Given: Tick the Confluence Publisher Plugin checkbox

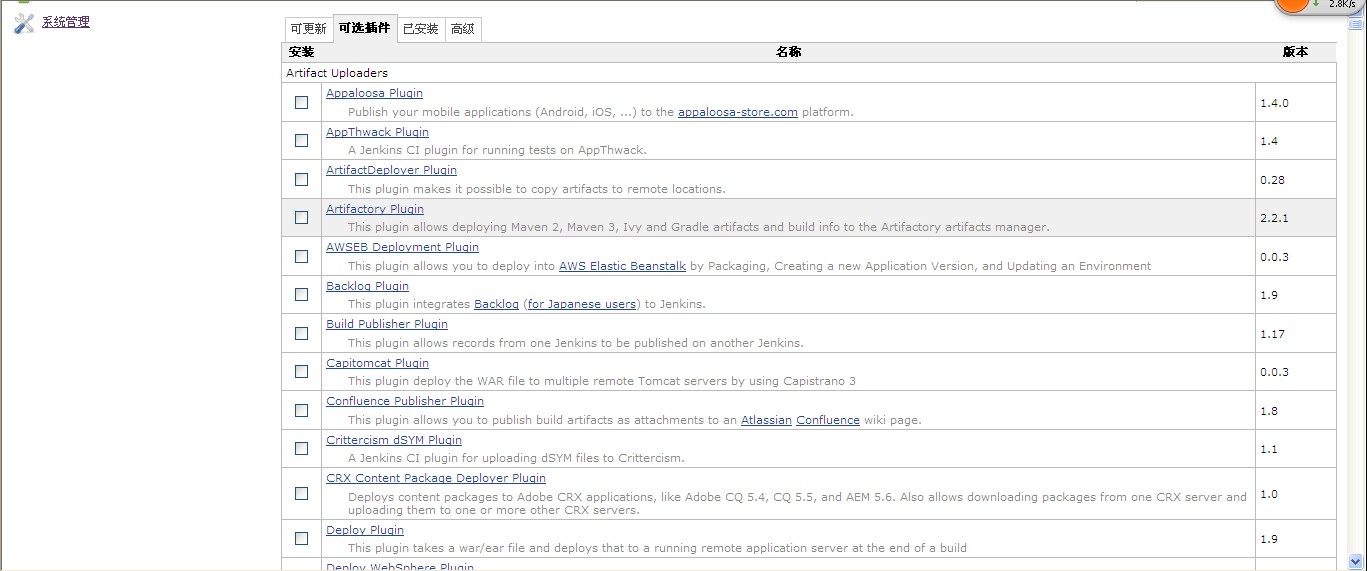Looking at the screenshot, I should click(x=302, y=410).
